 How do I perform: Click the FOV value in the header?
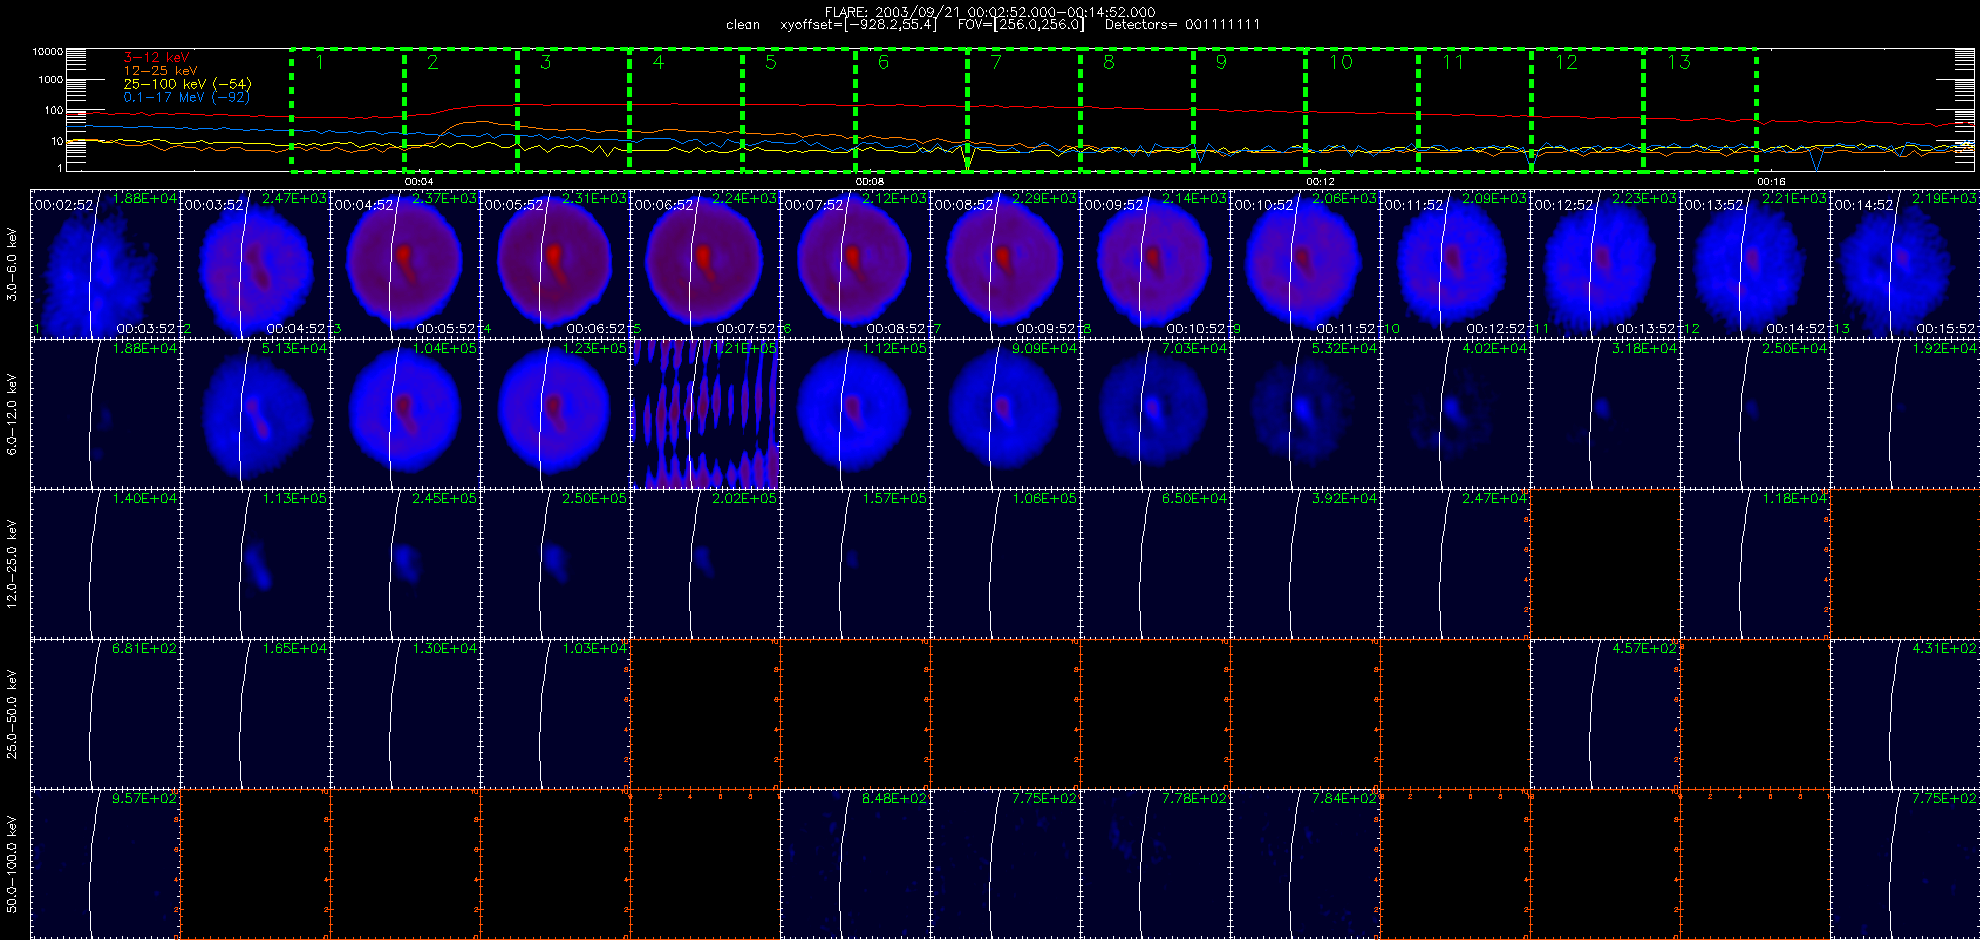[1021, 25]
